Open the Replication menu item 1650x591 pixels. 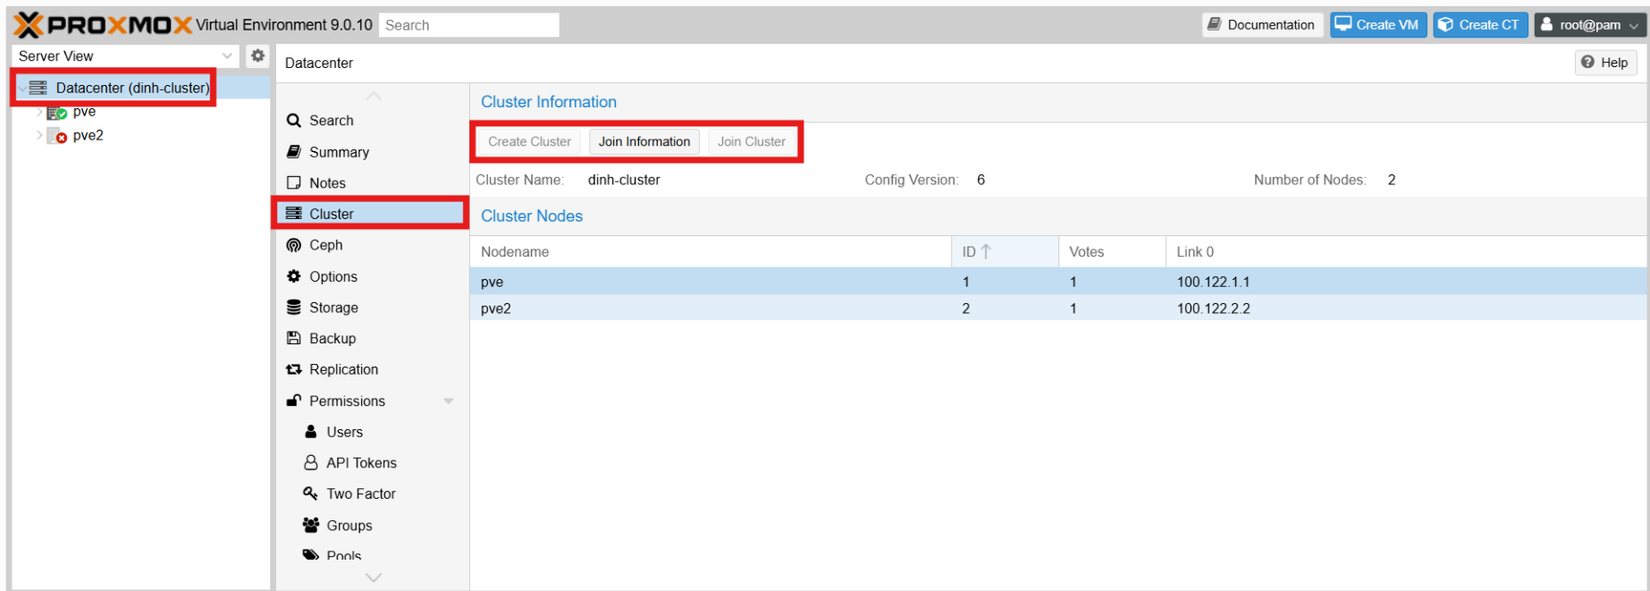[x=371, y=369]
